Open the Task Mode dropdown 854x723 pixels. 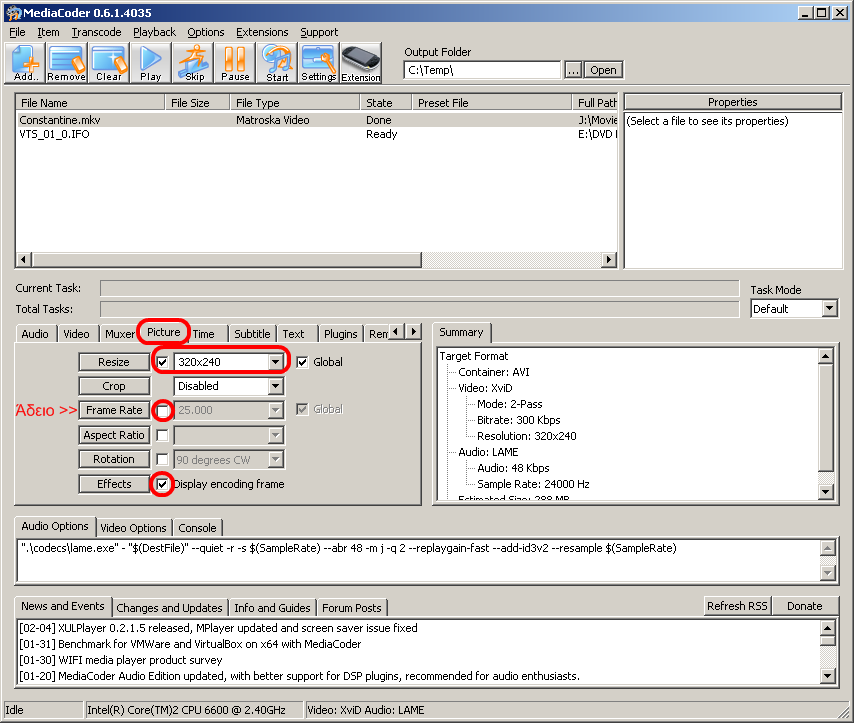click(x=829, y=309)
